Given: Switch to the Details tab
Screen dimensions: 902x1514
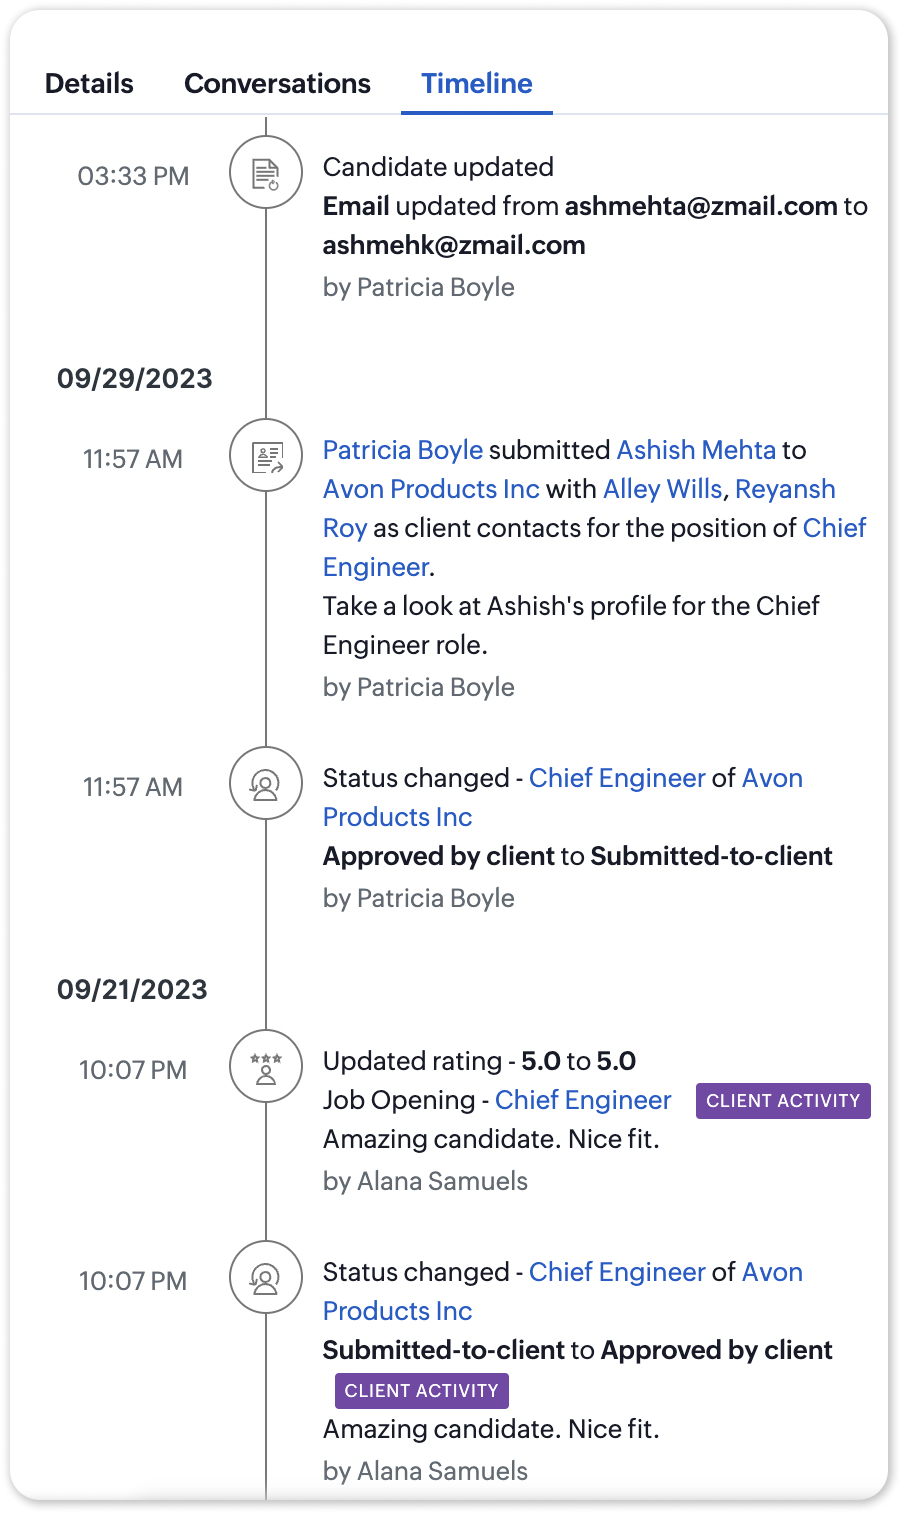Looking at the screenshot, I should tap(89, 83).
